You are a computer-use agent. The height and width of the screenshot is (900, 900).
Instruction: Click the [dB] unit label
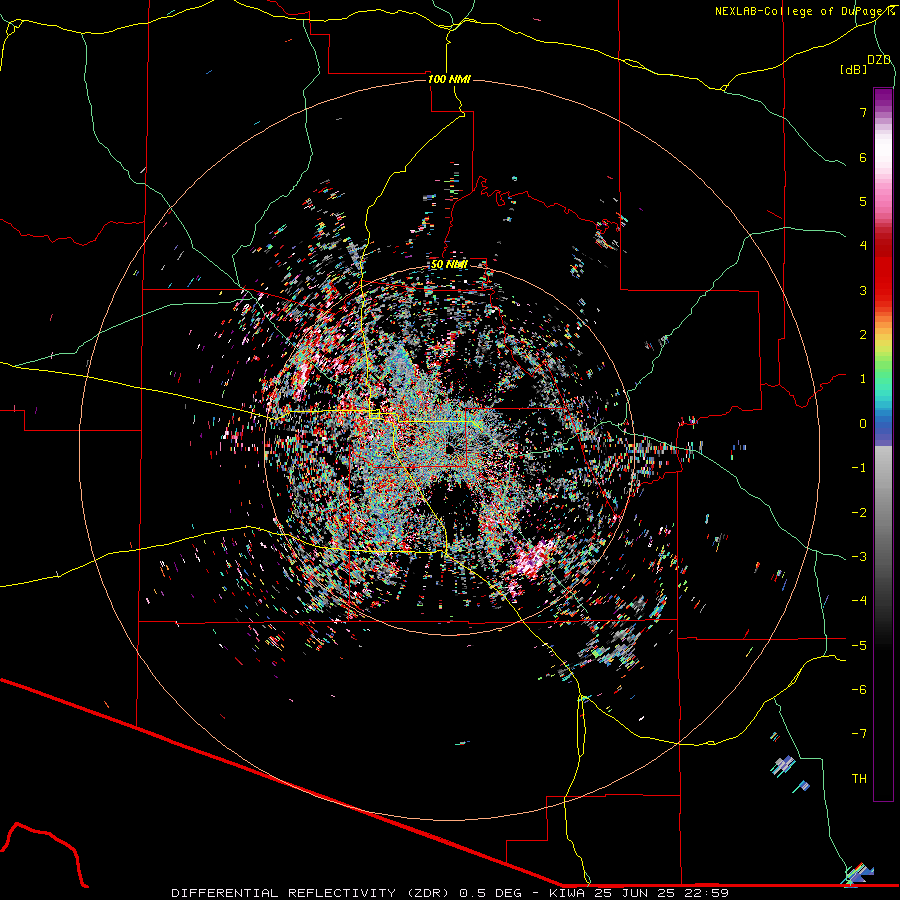coord(853,69)
